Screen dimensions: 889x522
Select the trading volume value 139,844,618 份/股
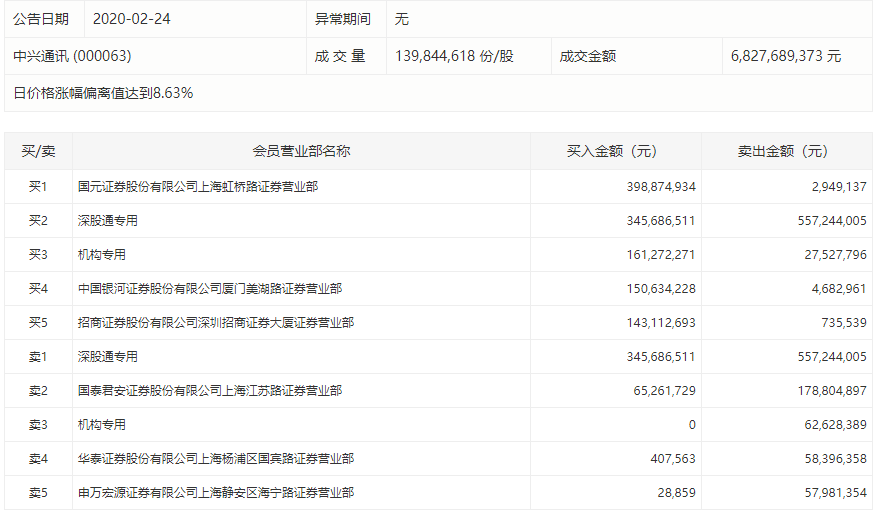pos(455,56)
